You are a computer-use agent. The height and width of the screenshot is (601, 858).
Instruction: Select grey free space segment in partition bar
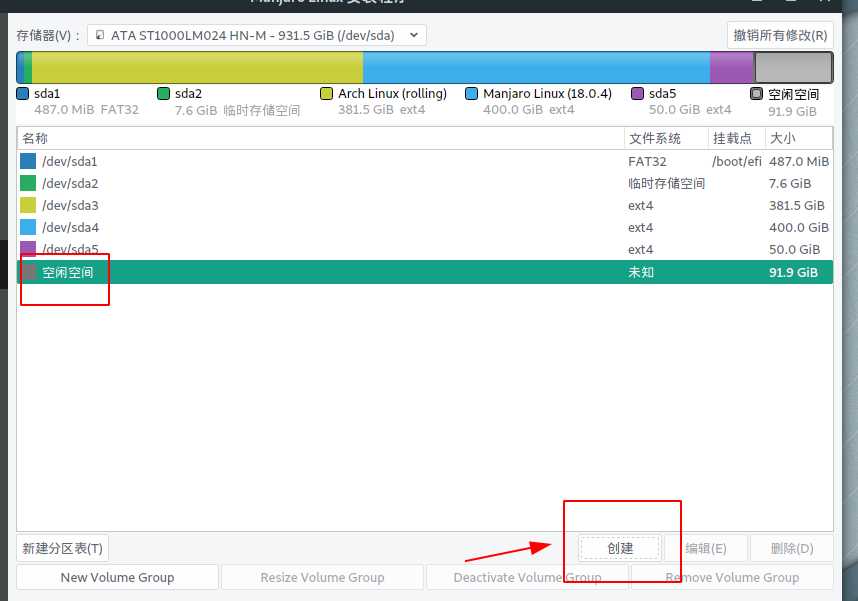point(793,67)
